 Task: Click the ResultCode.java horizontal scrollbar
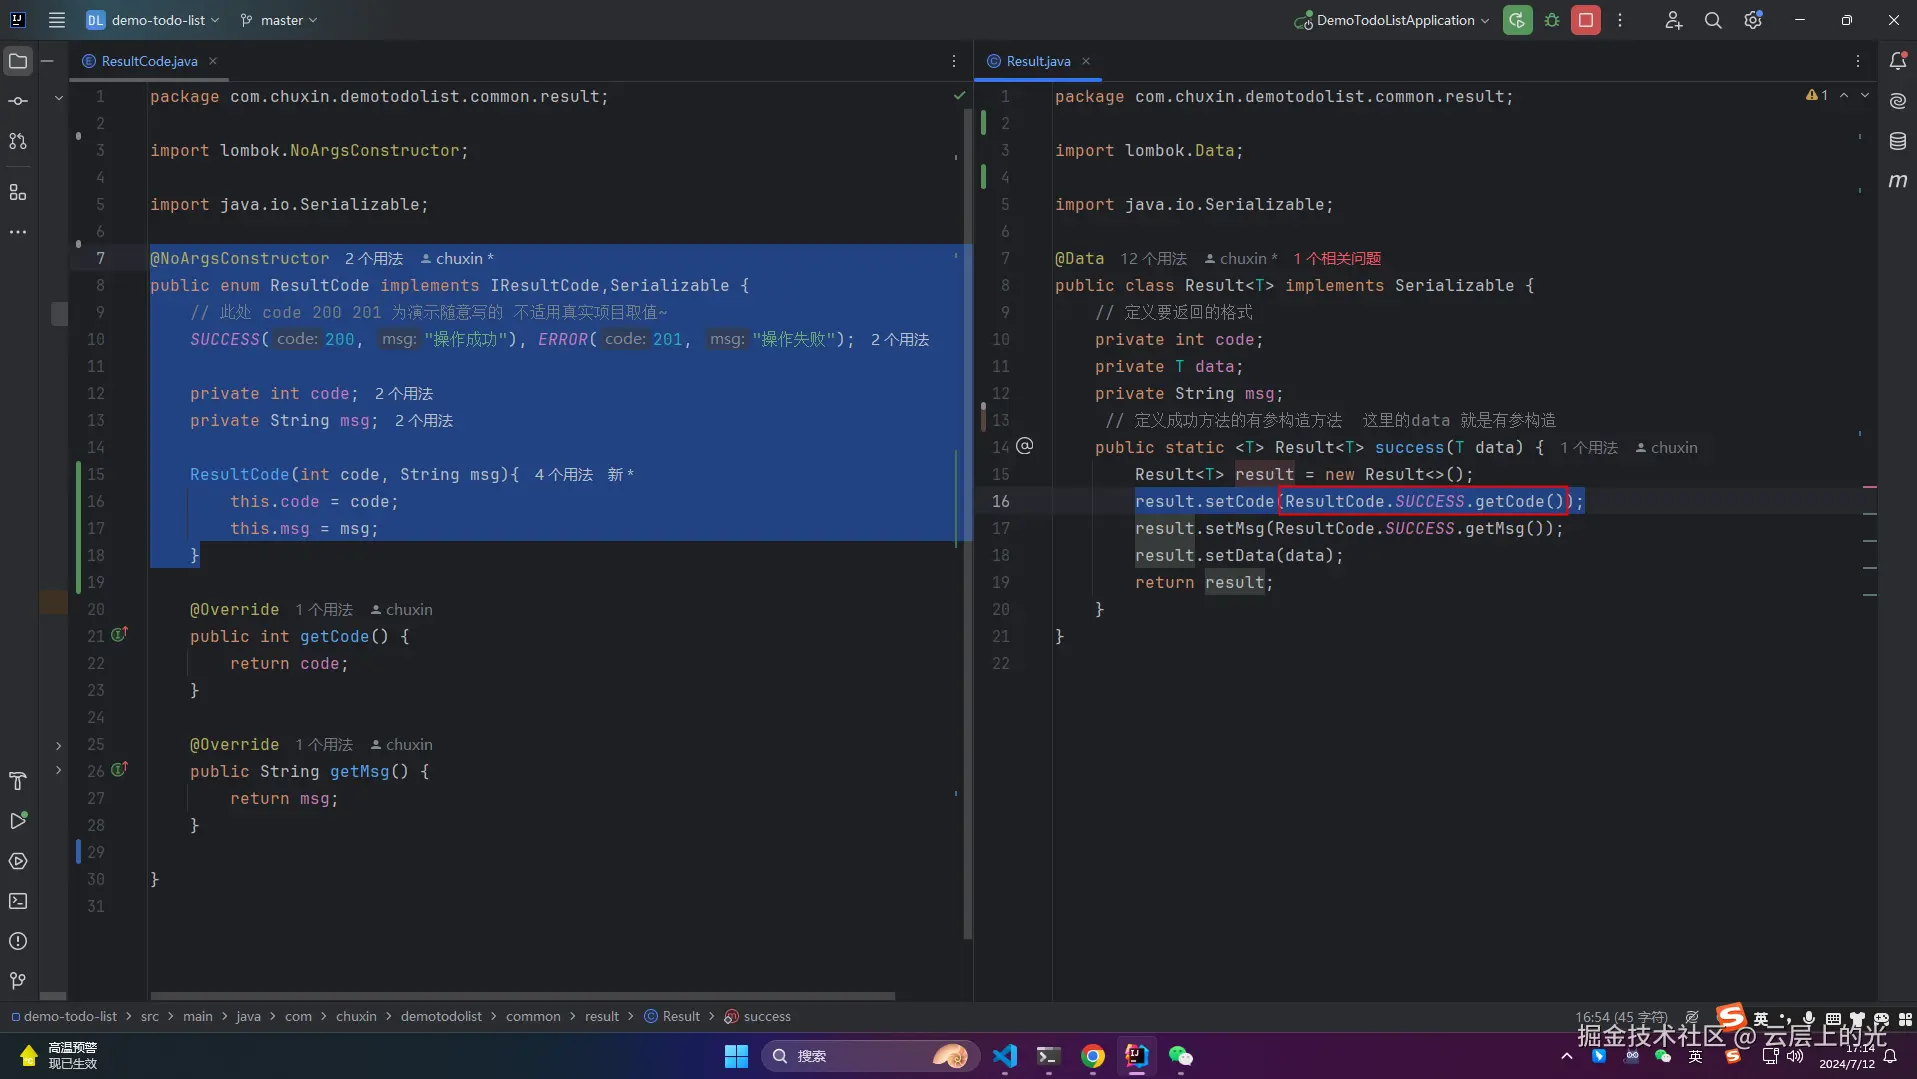[x=522, y=996]
